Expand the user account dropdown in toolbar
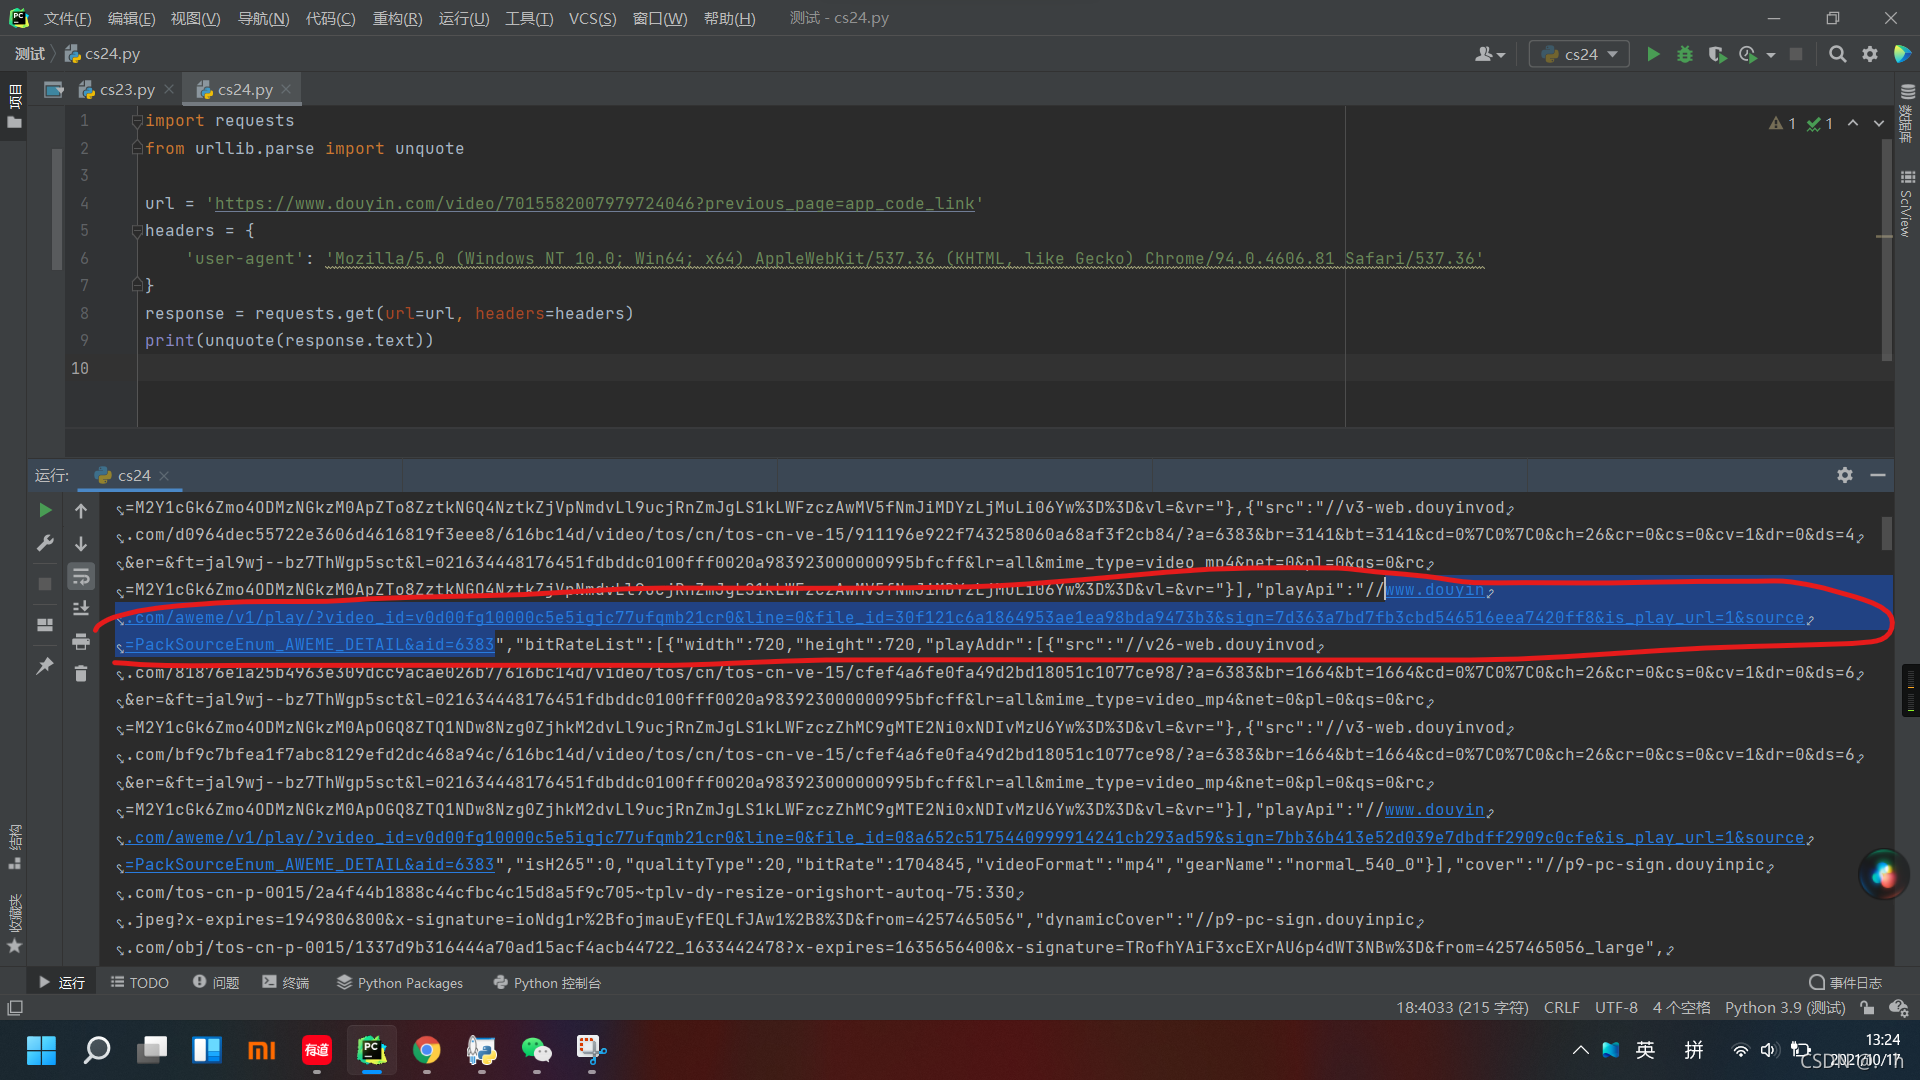1920x1080 pixels. pos(1490,54)
